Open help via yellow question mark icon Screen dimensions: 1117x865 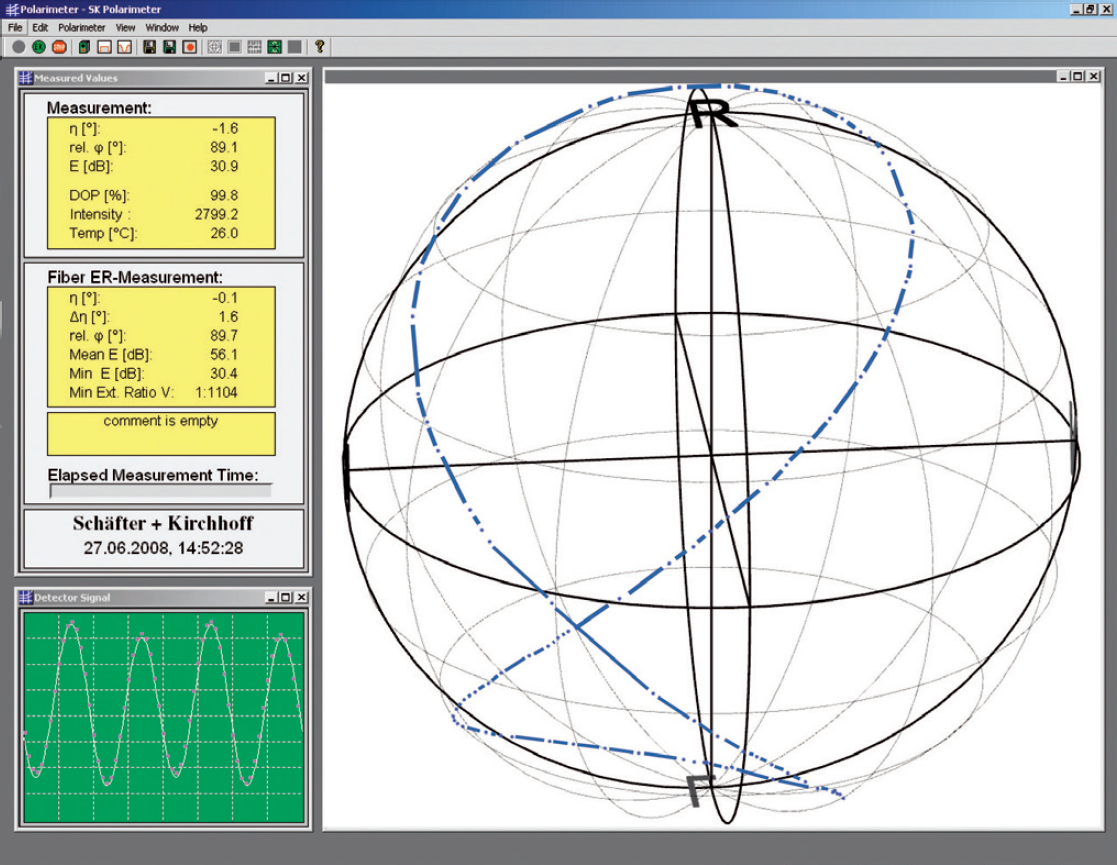319,47
